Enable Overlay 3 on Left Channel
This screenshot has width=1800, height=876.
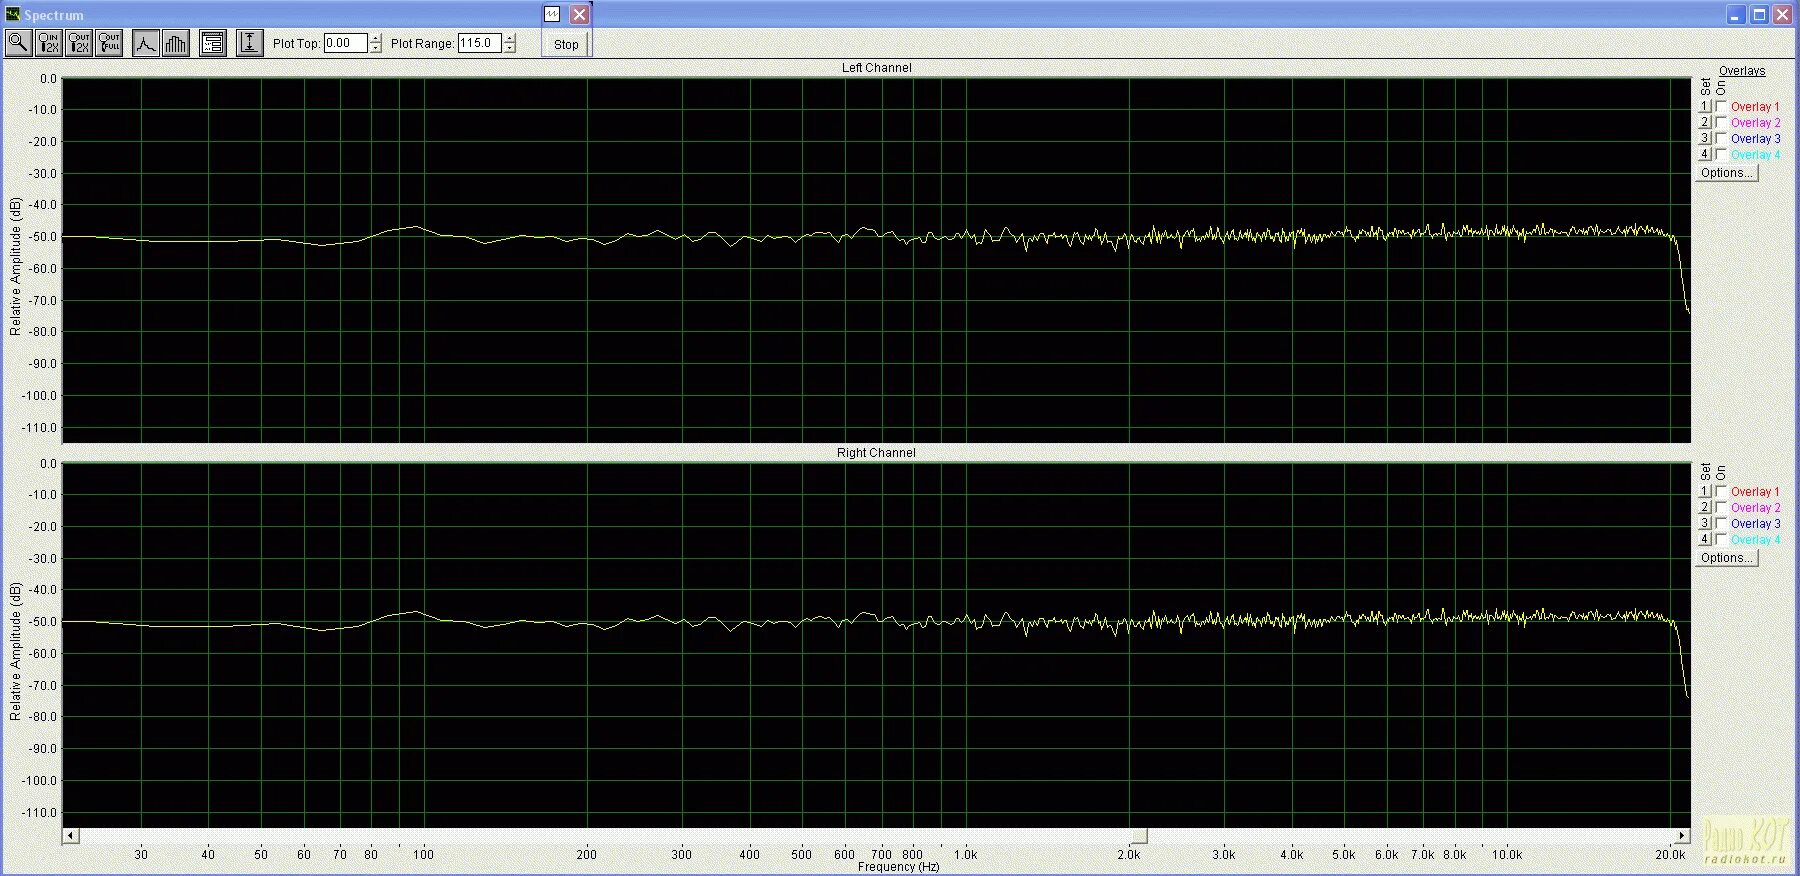point(1721,138)
